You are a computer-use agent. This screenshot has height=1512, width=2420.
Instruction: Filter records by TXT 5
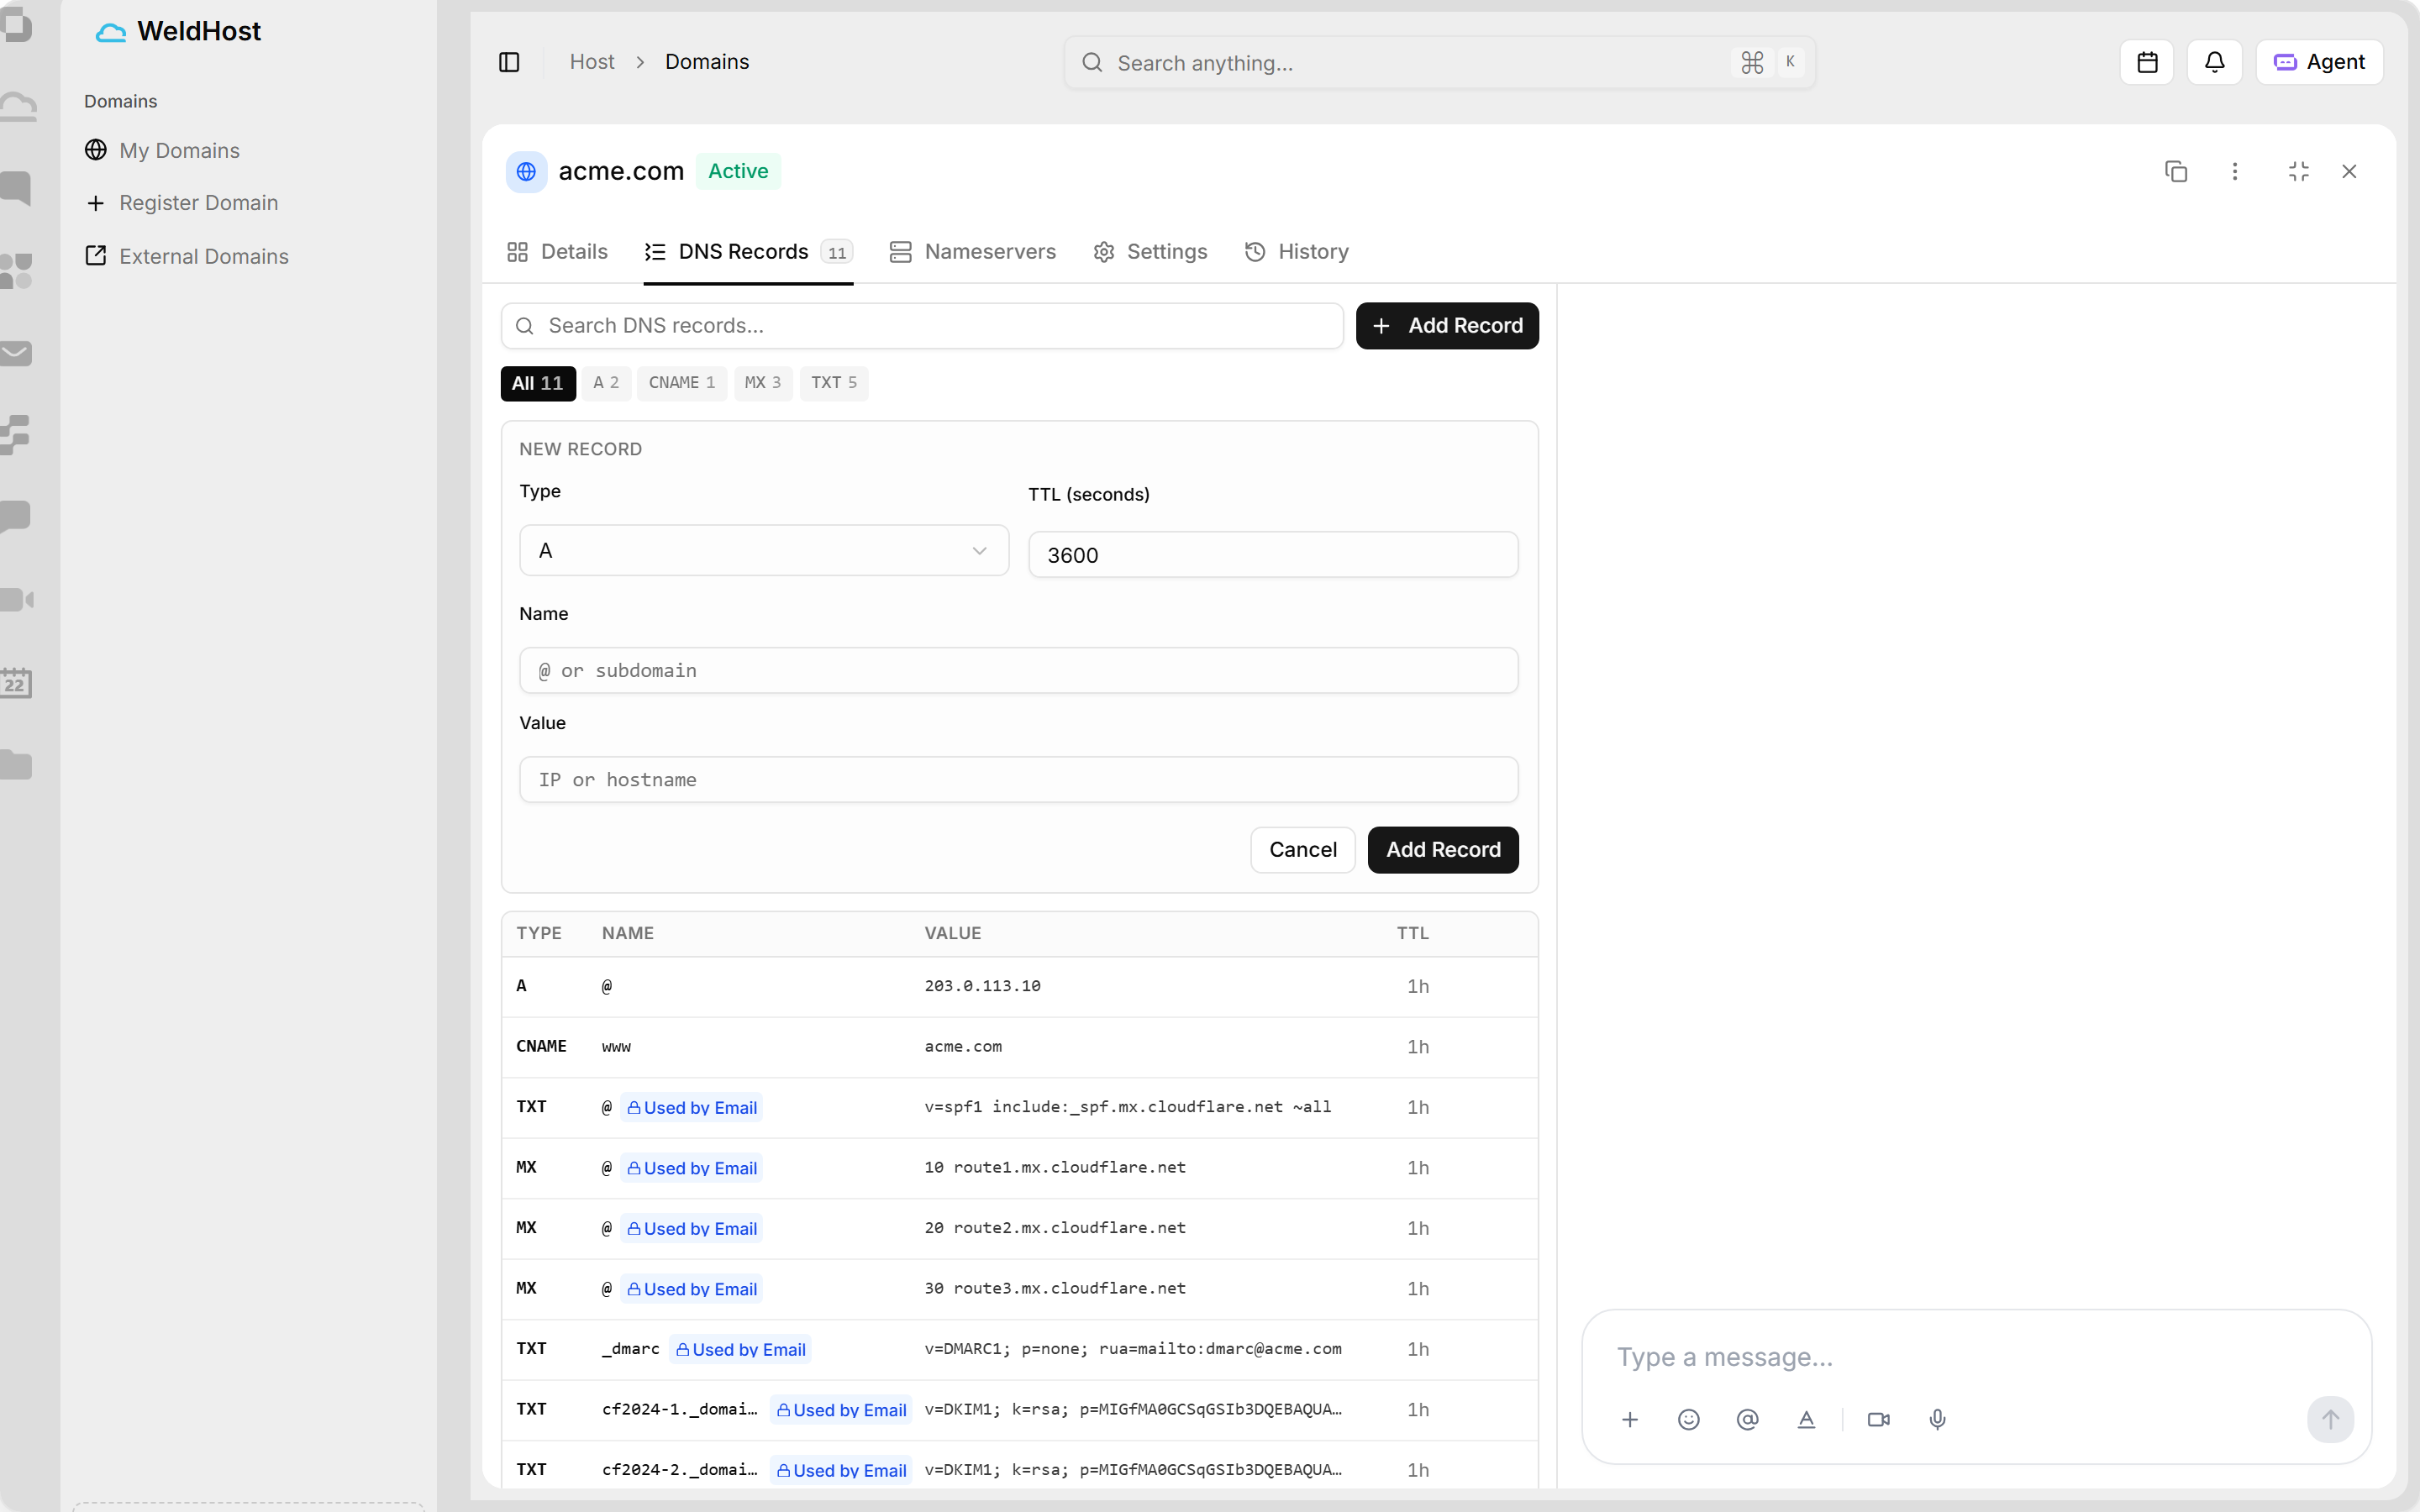click(834, 383)
